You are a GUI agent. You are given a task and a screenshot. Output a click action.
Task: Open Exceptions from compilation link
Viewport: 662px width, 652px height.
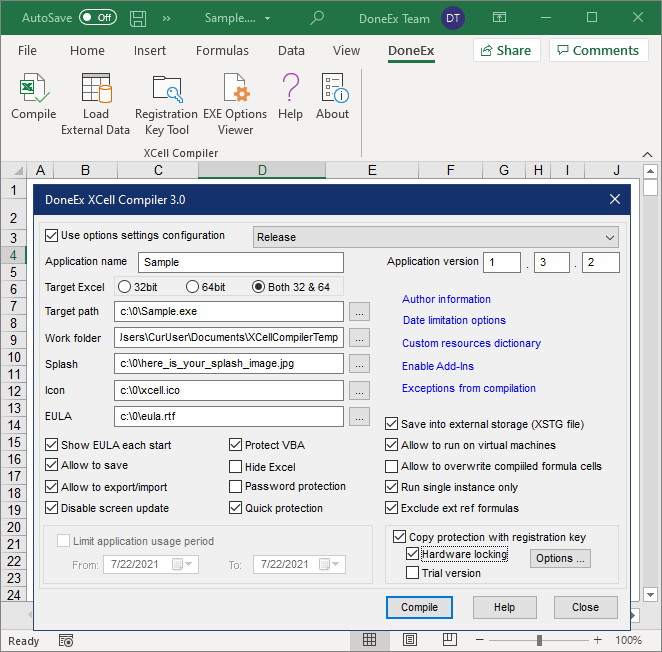469,388
